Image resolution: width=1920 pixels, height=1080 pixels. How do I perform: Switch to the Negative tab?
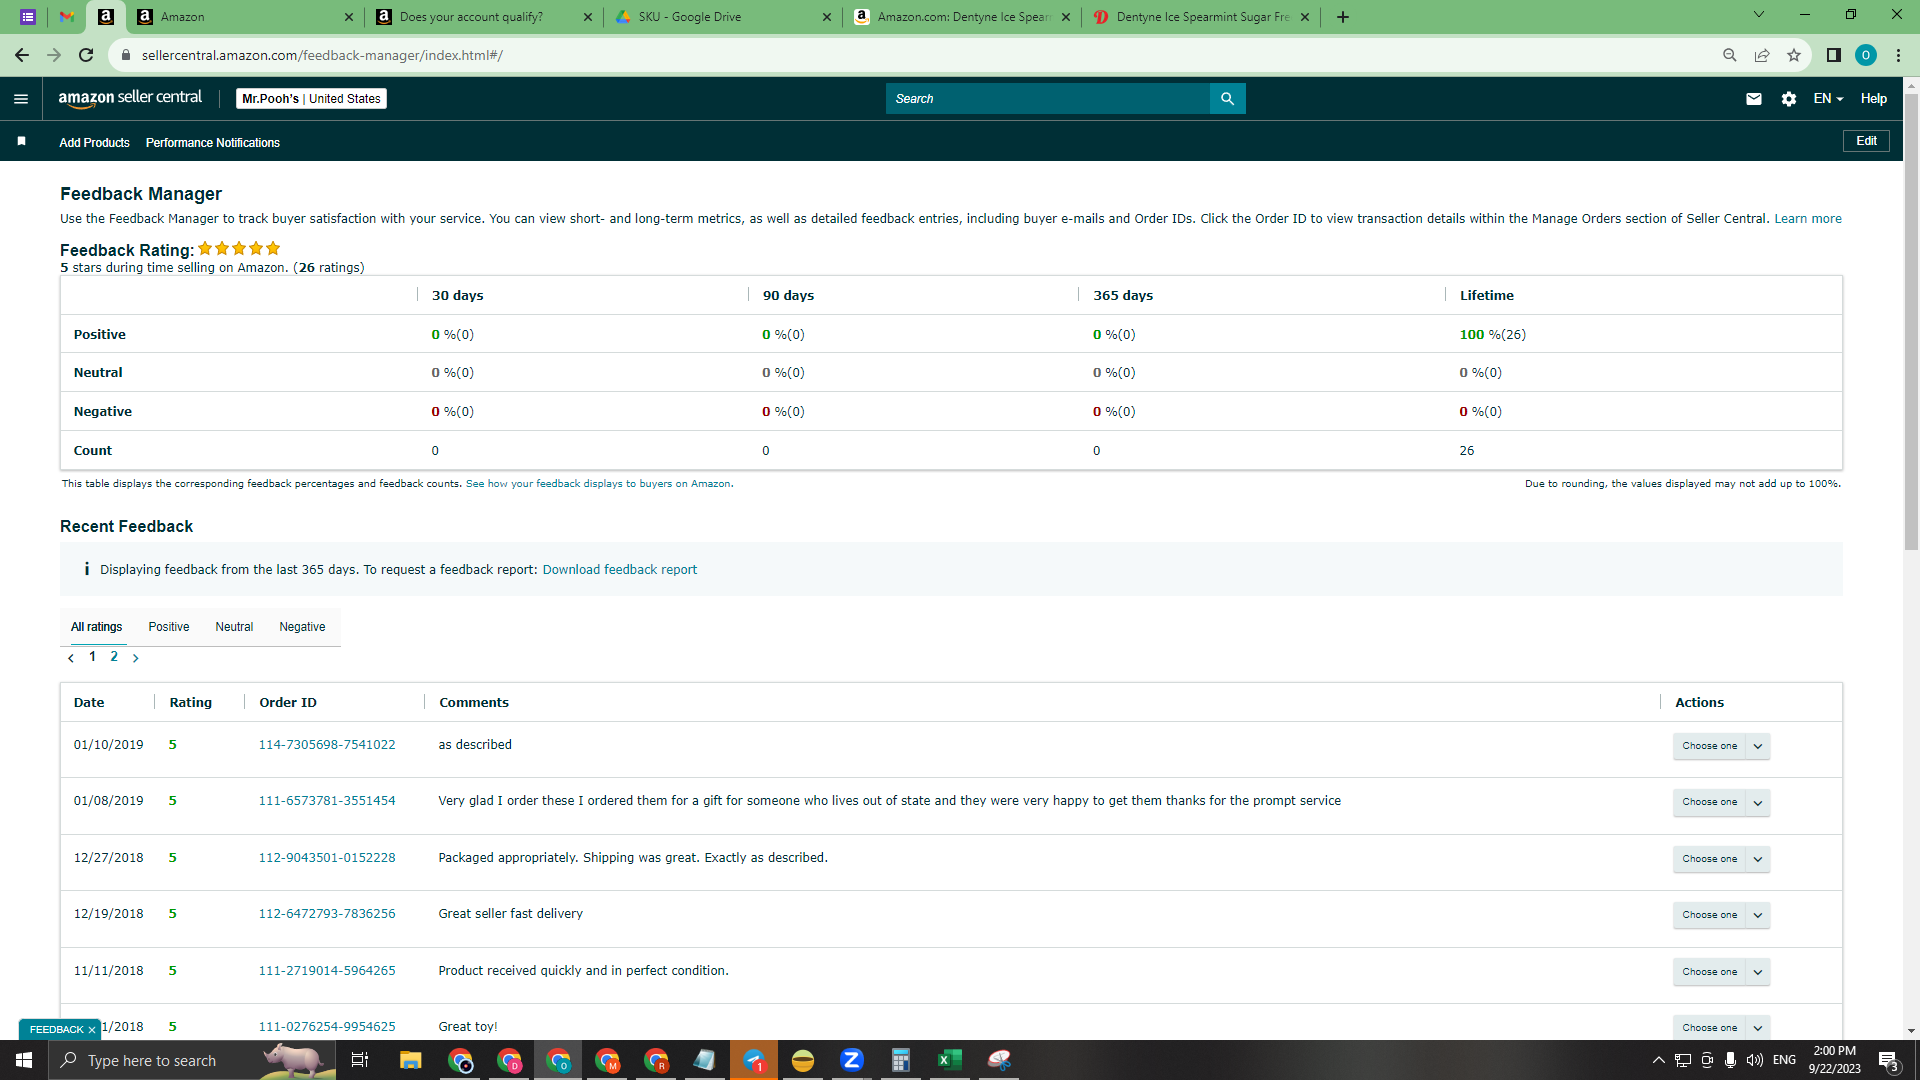(x=302, y=627)
